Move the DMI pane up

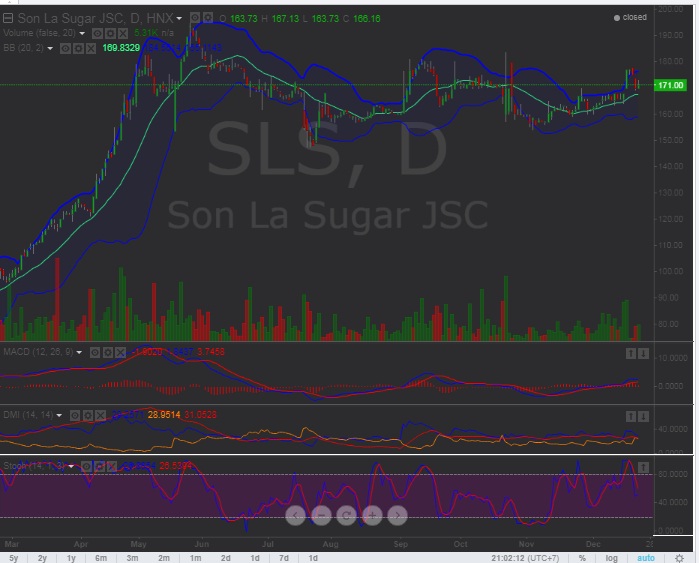point(630,416)
